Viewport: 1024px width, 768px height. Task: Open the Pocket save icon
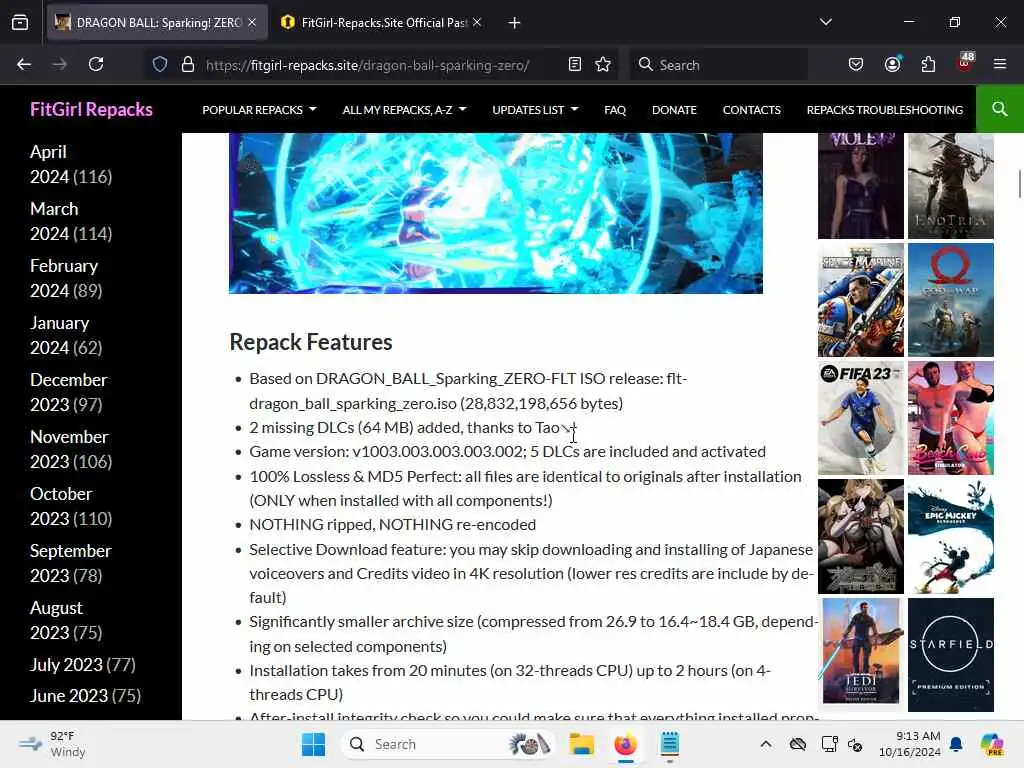[x=856, y=64]
